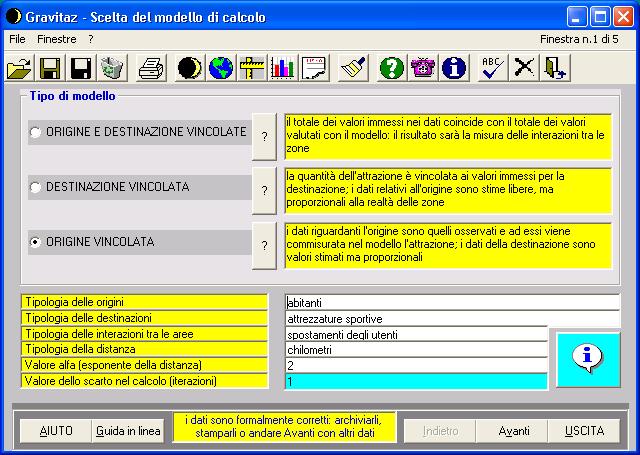Open the bar chart toolbar icon

point(284,67)
